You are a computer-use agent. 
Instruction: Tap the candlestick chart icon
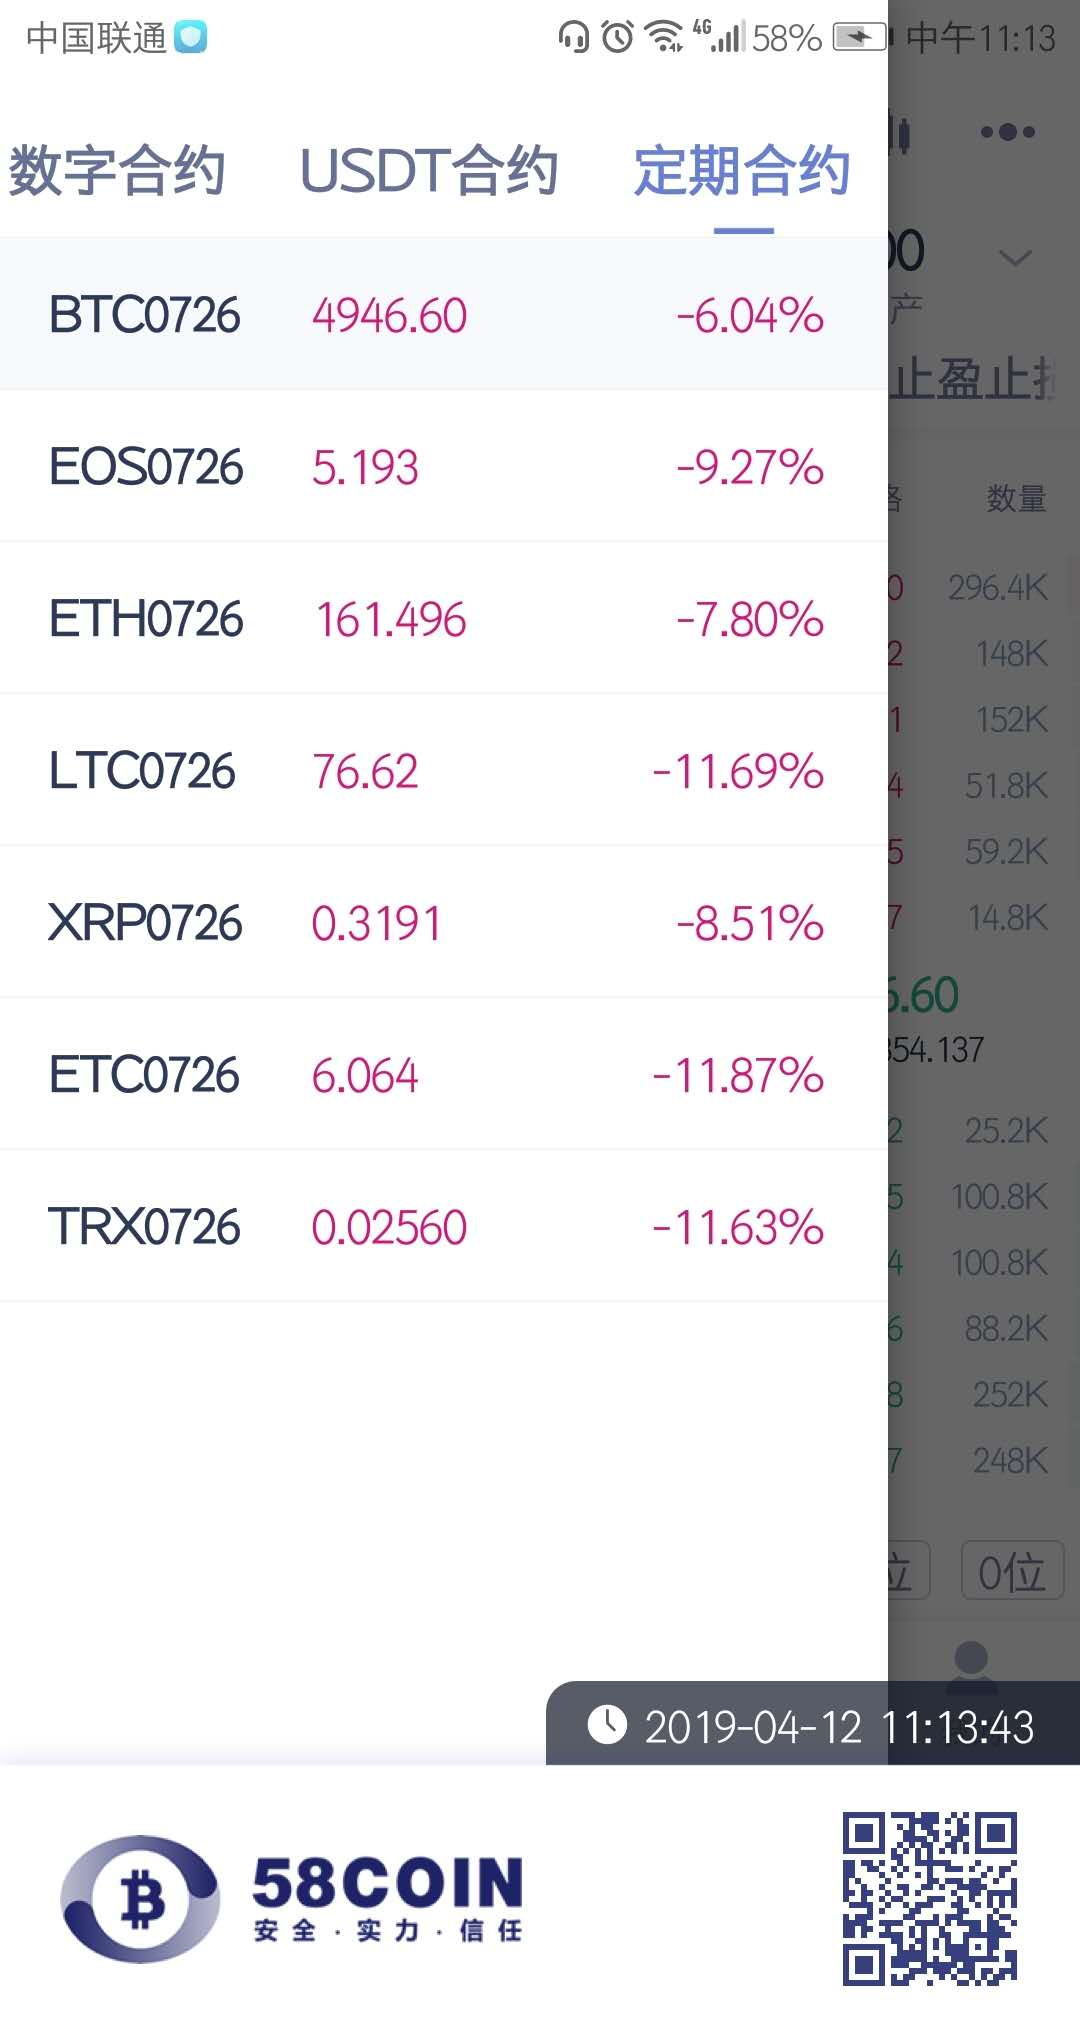902,133
